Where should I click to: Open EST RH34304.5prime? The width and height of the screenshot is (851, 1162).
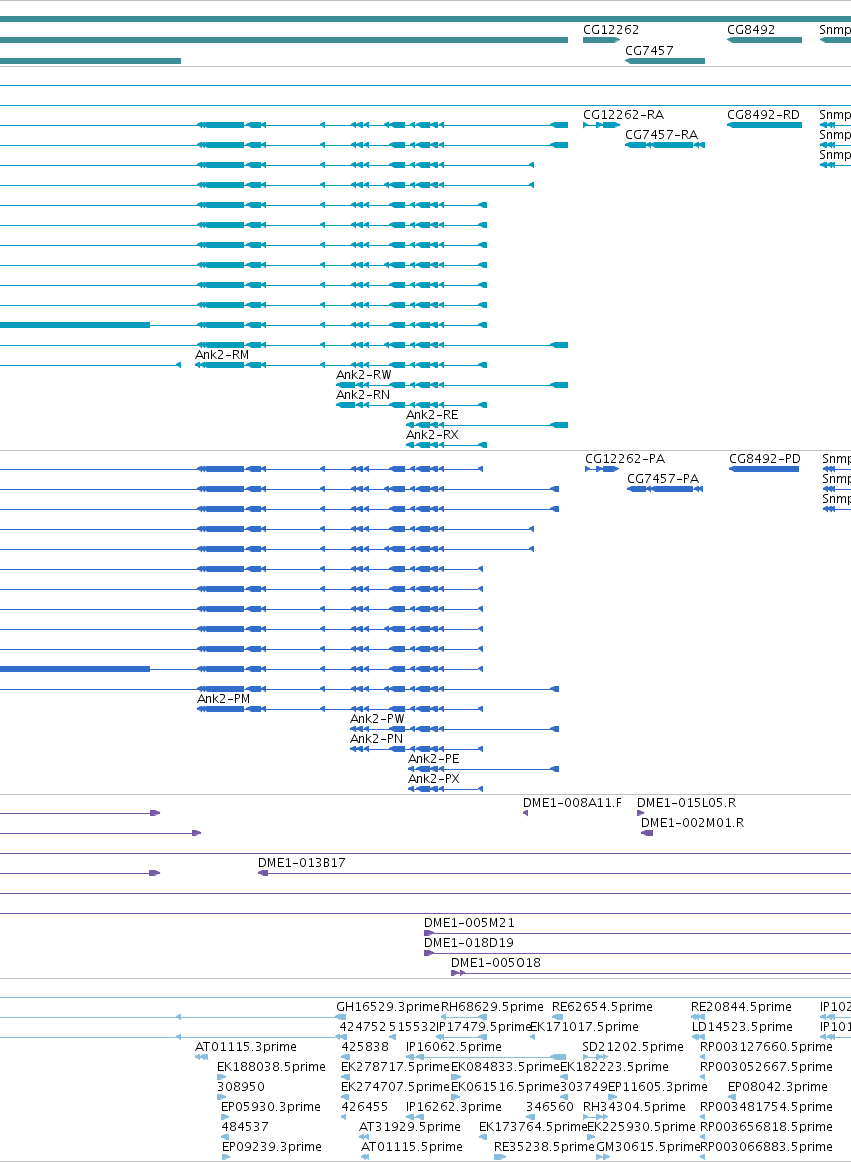[x=634, y=1106]
